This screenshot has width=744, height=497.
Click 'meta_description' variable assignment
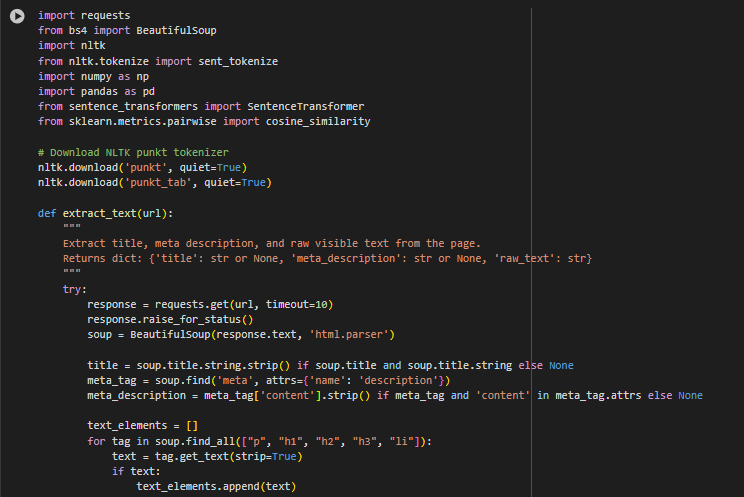(x=137, y=395)
